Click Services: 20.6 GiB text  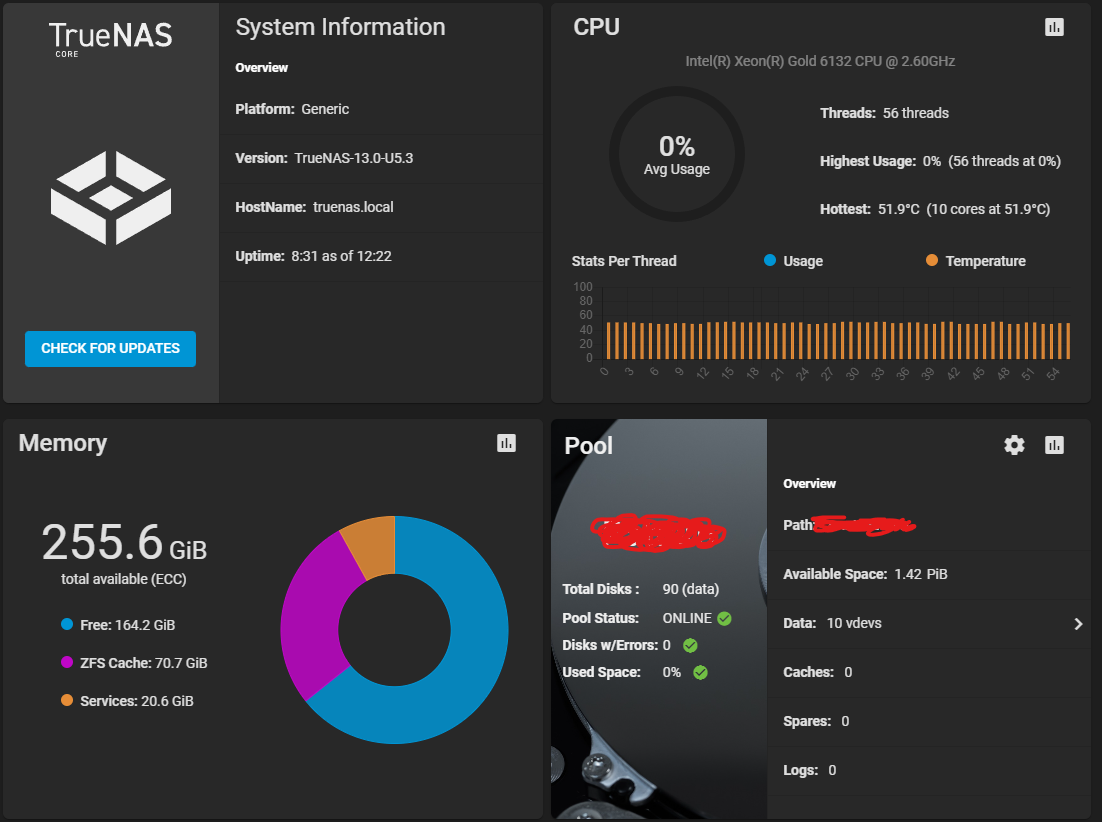(136, 700)
